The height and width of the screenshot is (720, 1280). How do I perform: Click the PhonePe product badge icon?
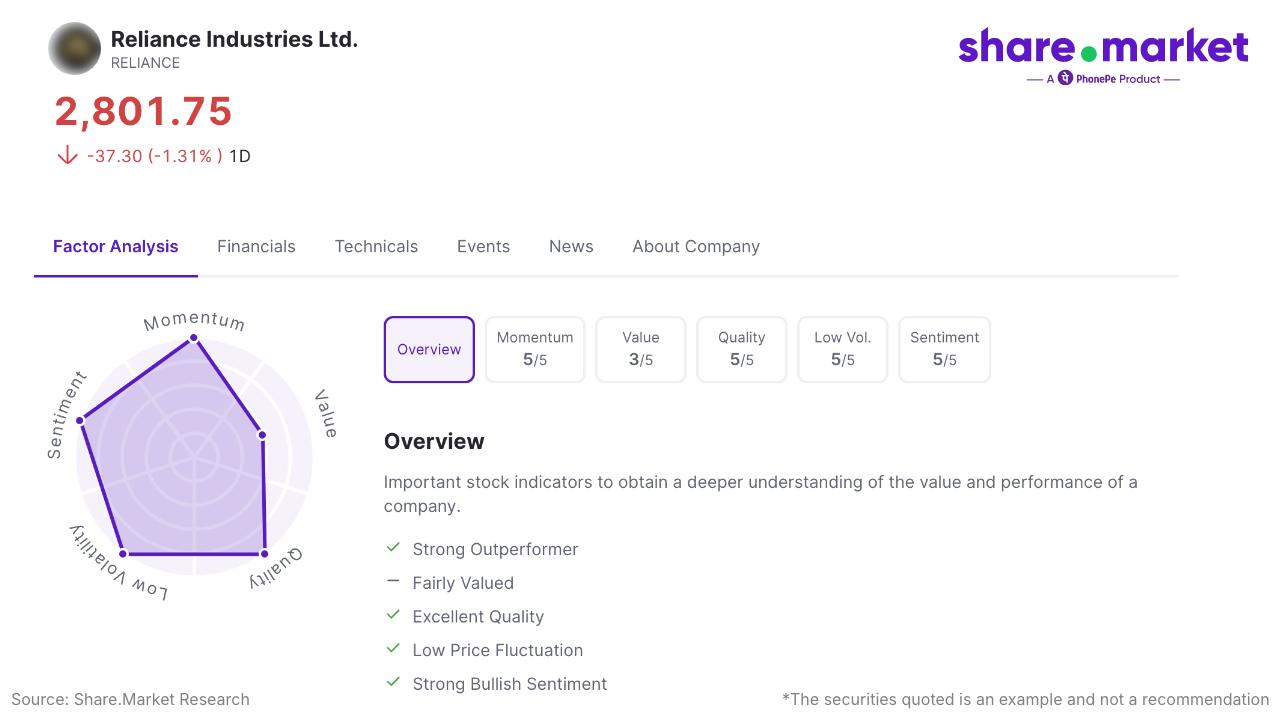tap(1065, 78)
